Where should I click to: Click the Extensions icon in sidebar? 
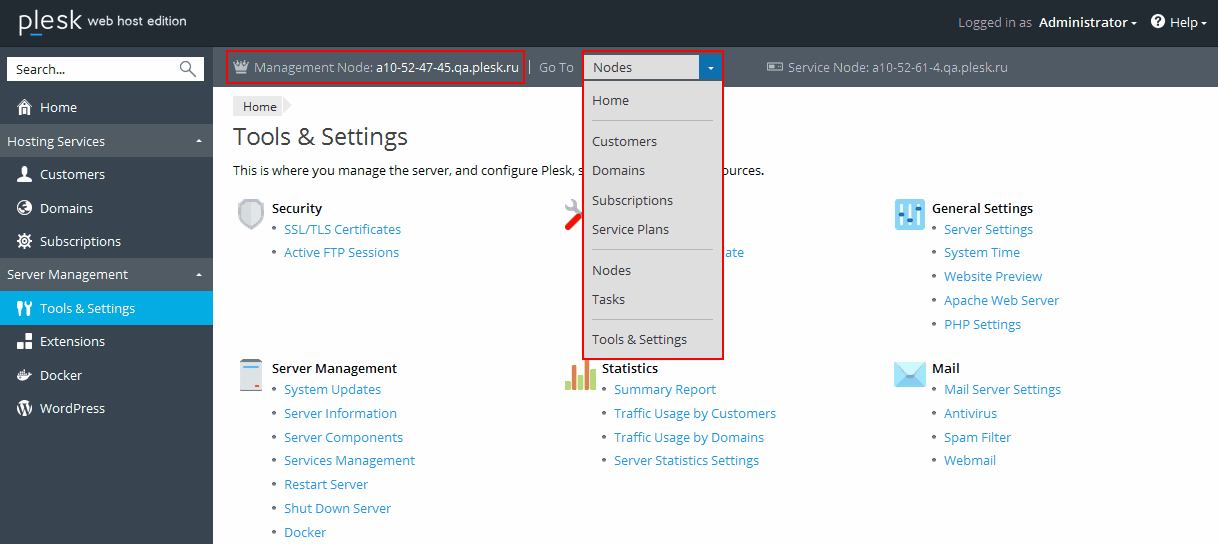tap(24, 342)
